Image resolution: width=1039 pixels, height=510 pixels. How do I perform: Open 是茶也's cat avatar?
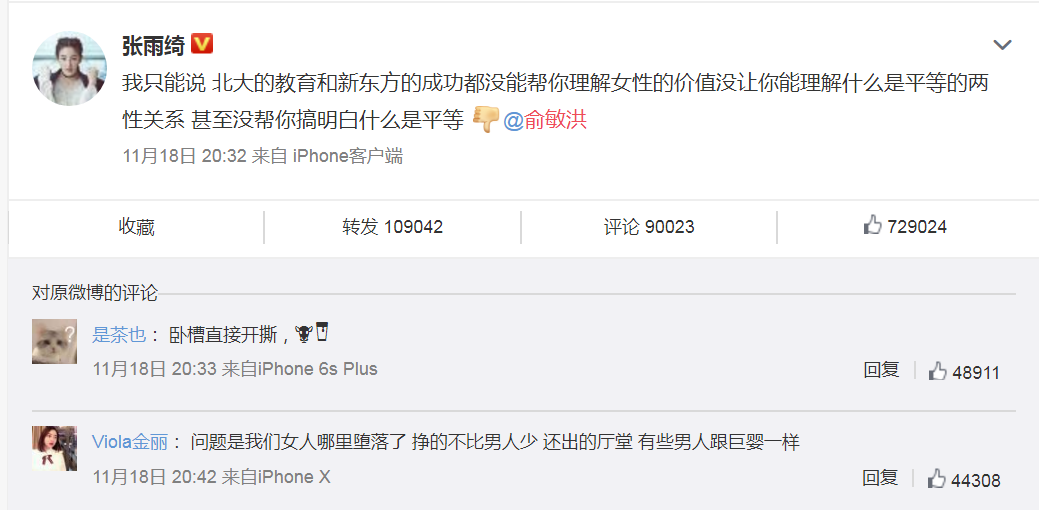pos(54,342)
